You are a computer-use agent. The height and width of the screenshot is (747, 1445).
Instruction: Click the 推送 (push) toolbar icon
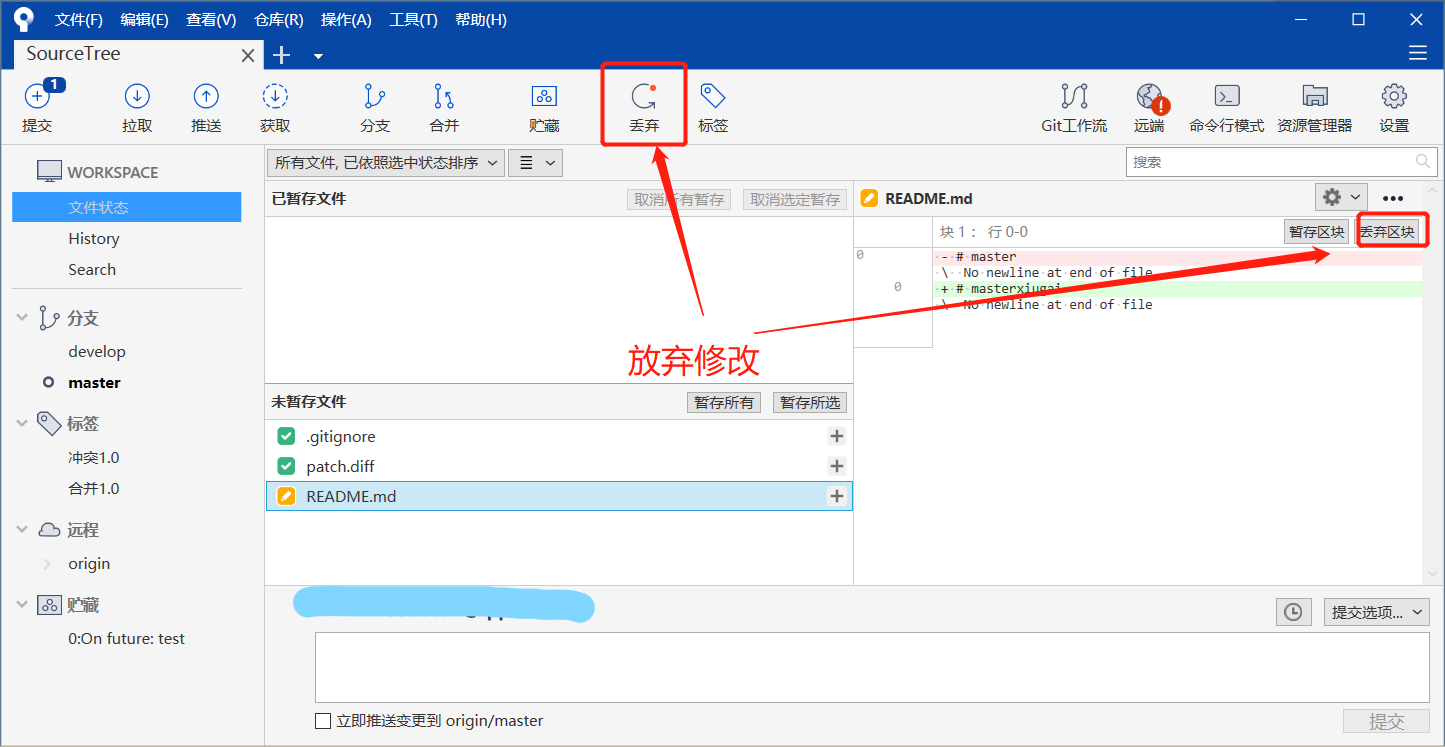(206, 107)
